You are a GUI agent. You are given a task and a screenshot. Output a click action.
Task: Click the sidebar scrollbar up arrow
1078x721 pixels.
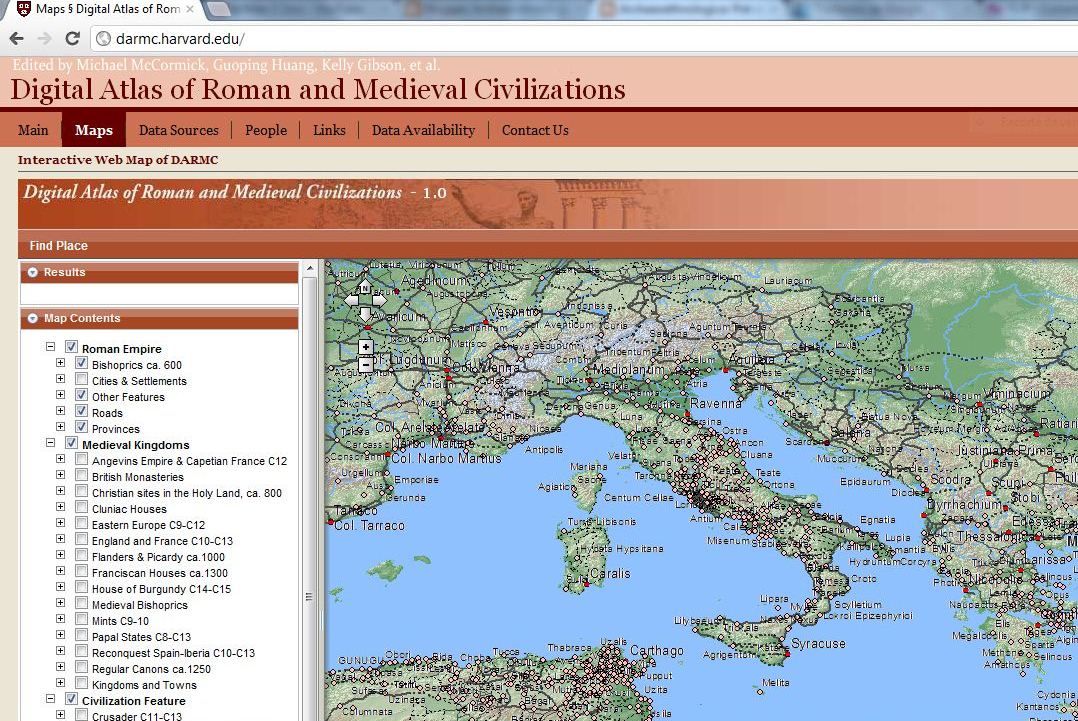pos(309,267)
